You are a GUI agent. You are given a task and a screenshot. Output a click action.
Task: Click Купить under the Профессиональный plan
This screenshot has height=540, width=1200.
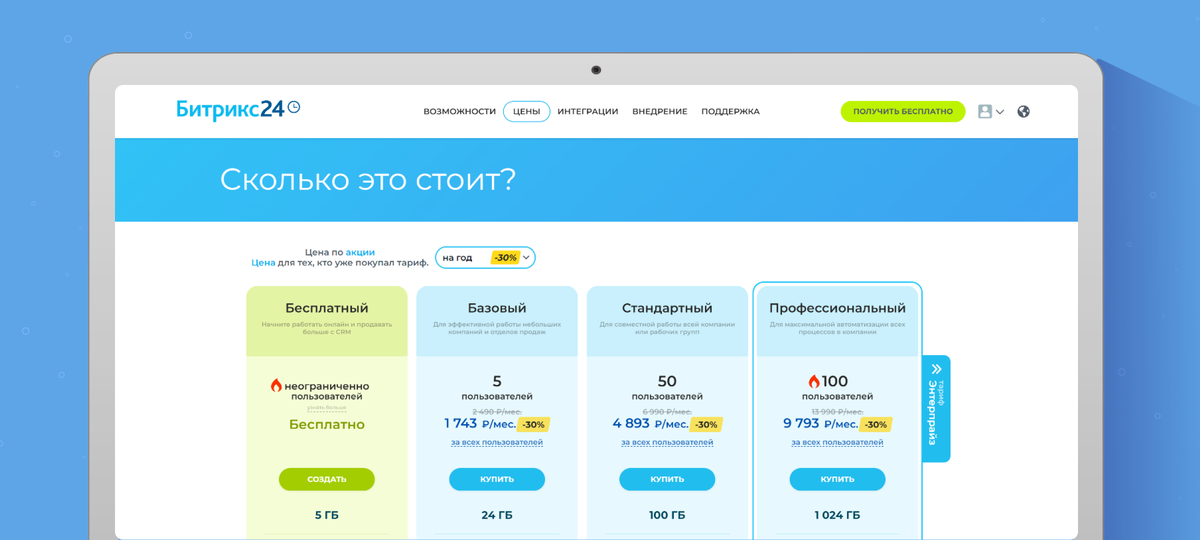pos(838,479)
